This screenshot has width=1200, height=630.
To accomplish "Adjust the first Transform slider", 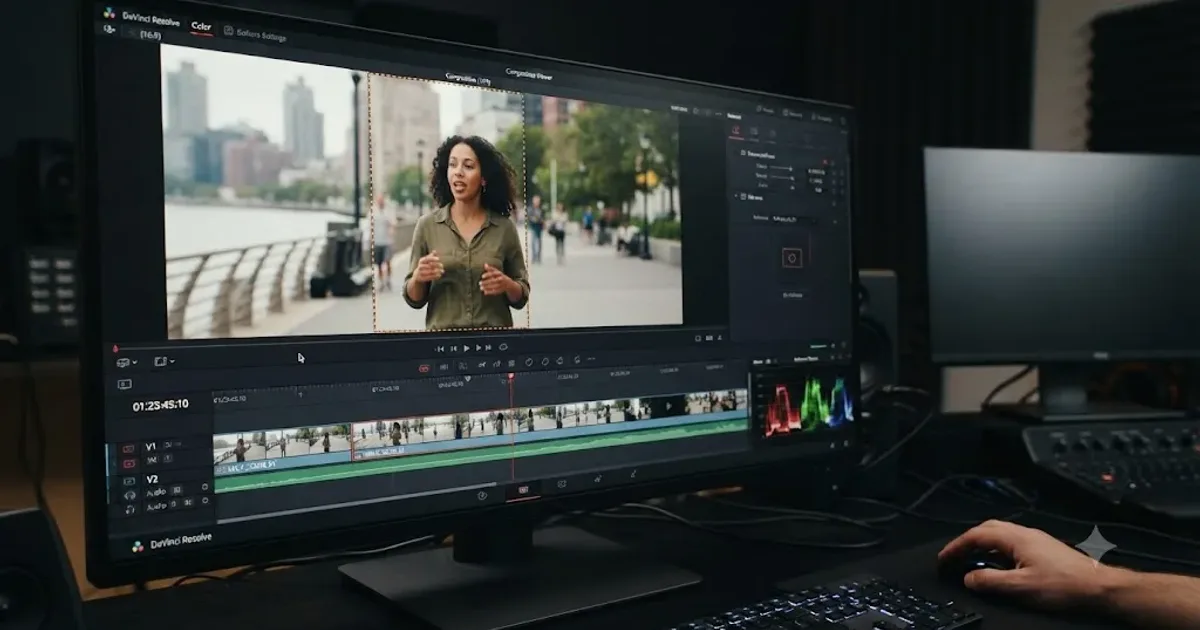I will [x=779, y=167].
